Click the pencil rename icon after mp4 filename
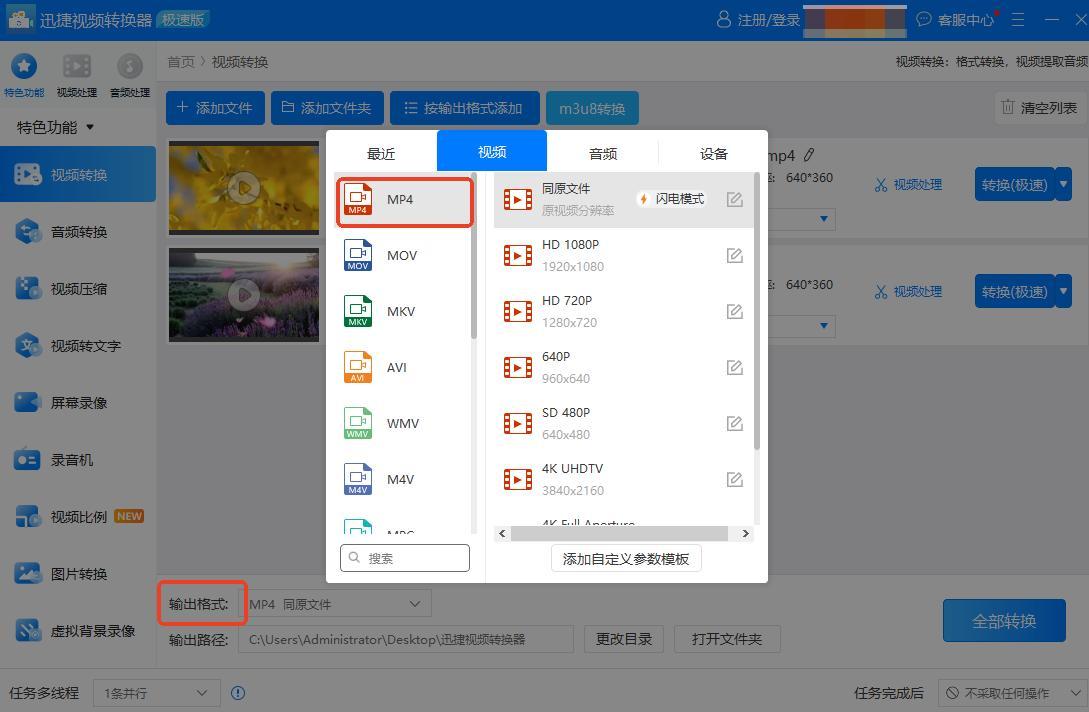The height and width of the screenshot is (712, 1089). coord(809,155)
